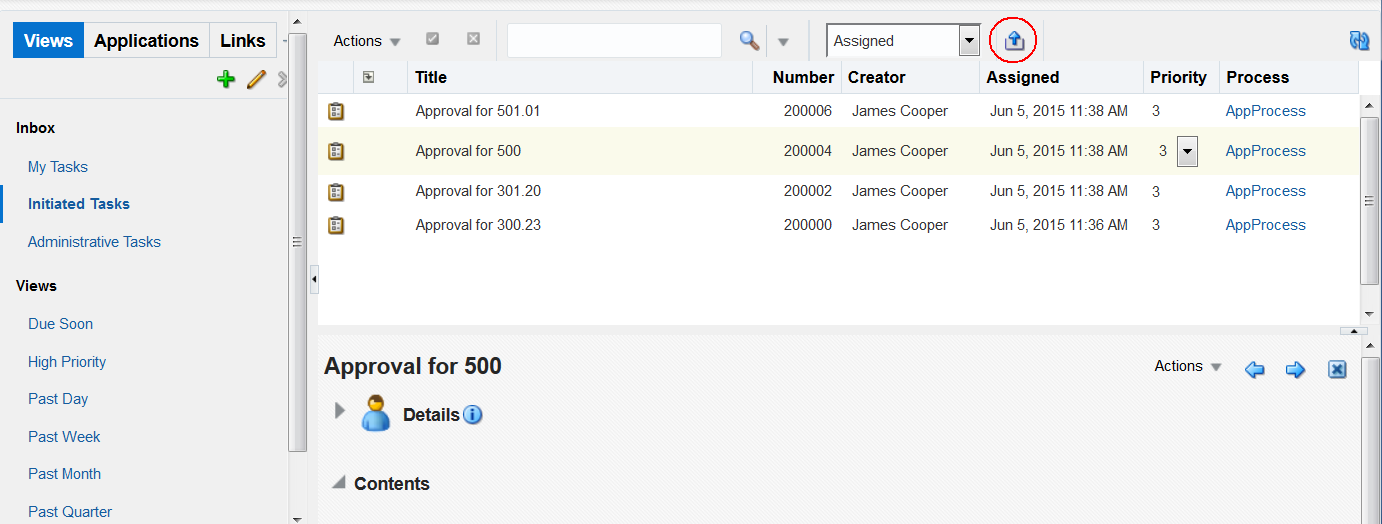
Task: Click the select-all column header icon
Action: click(x=368, y=77)
